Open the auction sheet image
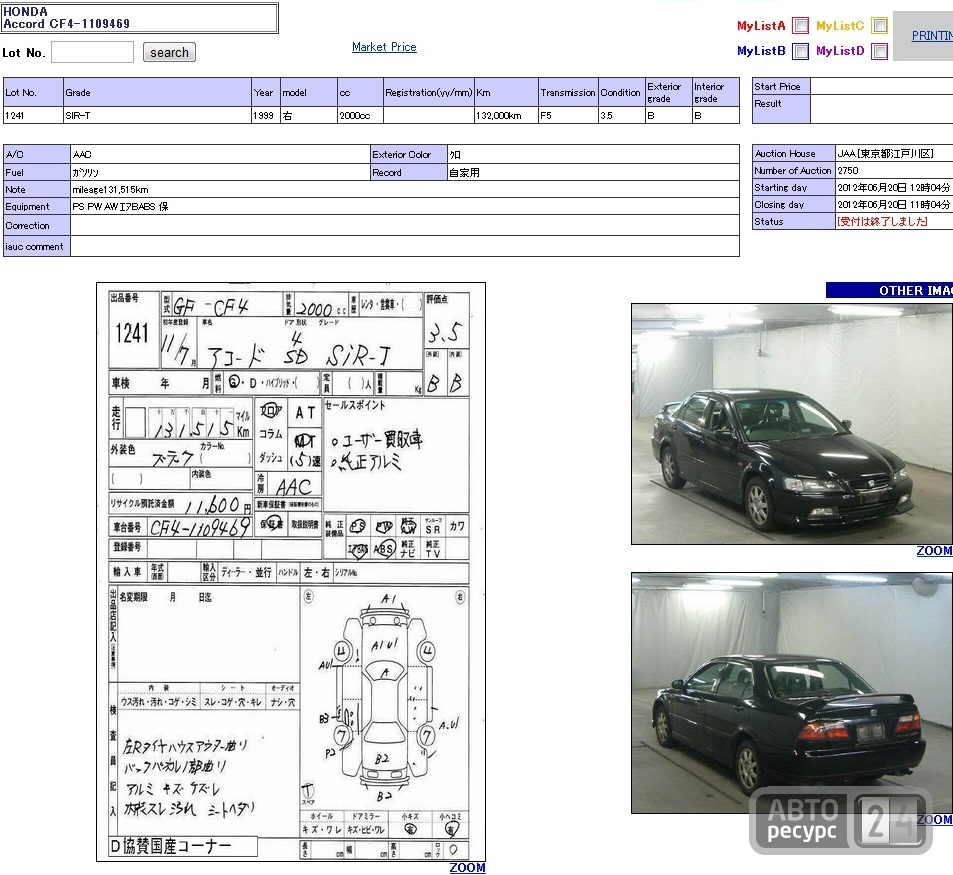The image size is (953, 875). [x=291, y=571]
